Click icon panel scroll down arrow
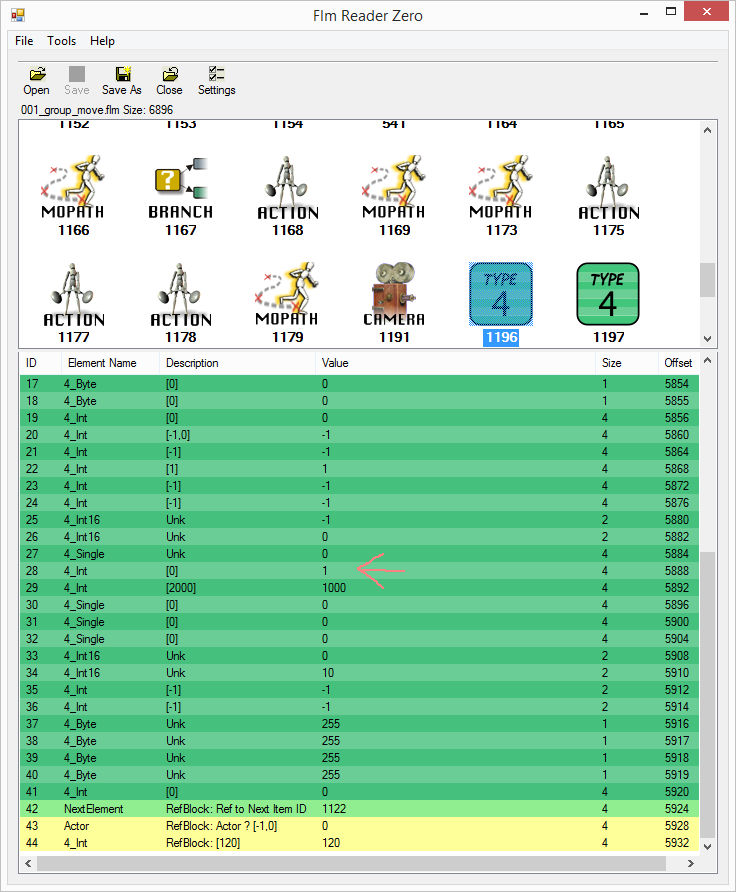The height and width of the screenshot is (892, 736). pos(708,338)
